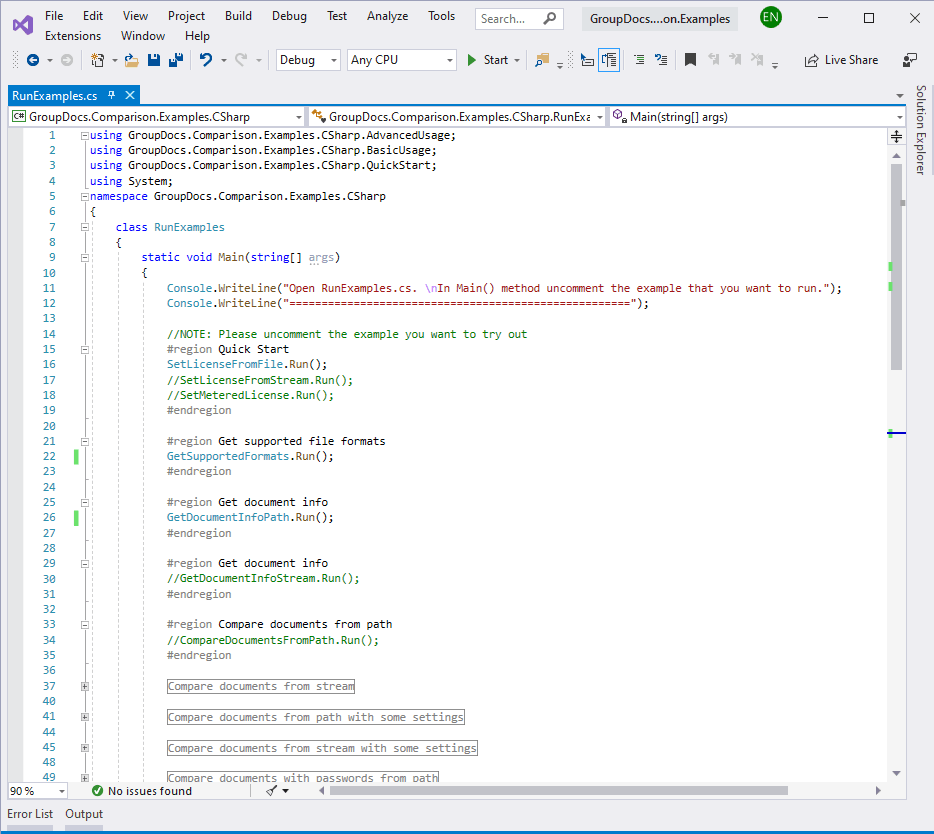The image size is (934, 834).
Task: Click the Find in Files icon
Action: coord(541,60)
